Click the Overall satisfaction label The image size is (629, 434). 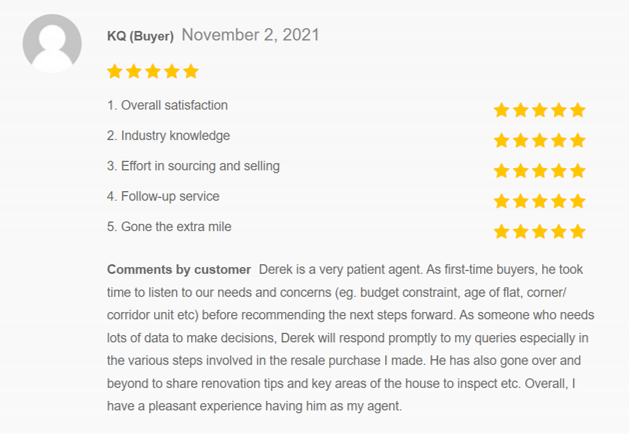167,105
